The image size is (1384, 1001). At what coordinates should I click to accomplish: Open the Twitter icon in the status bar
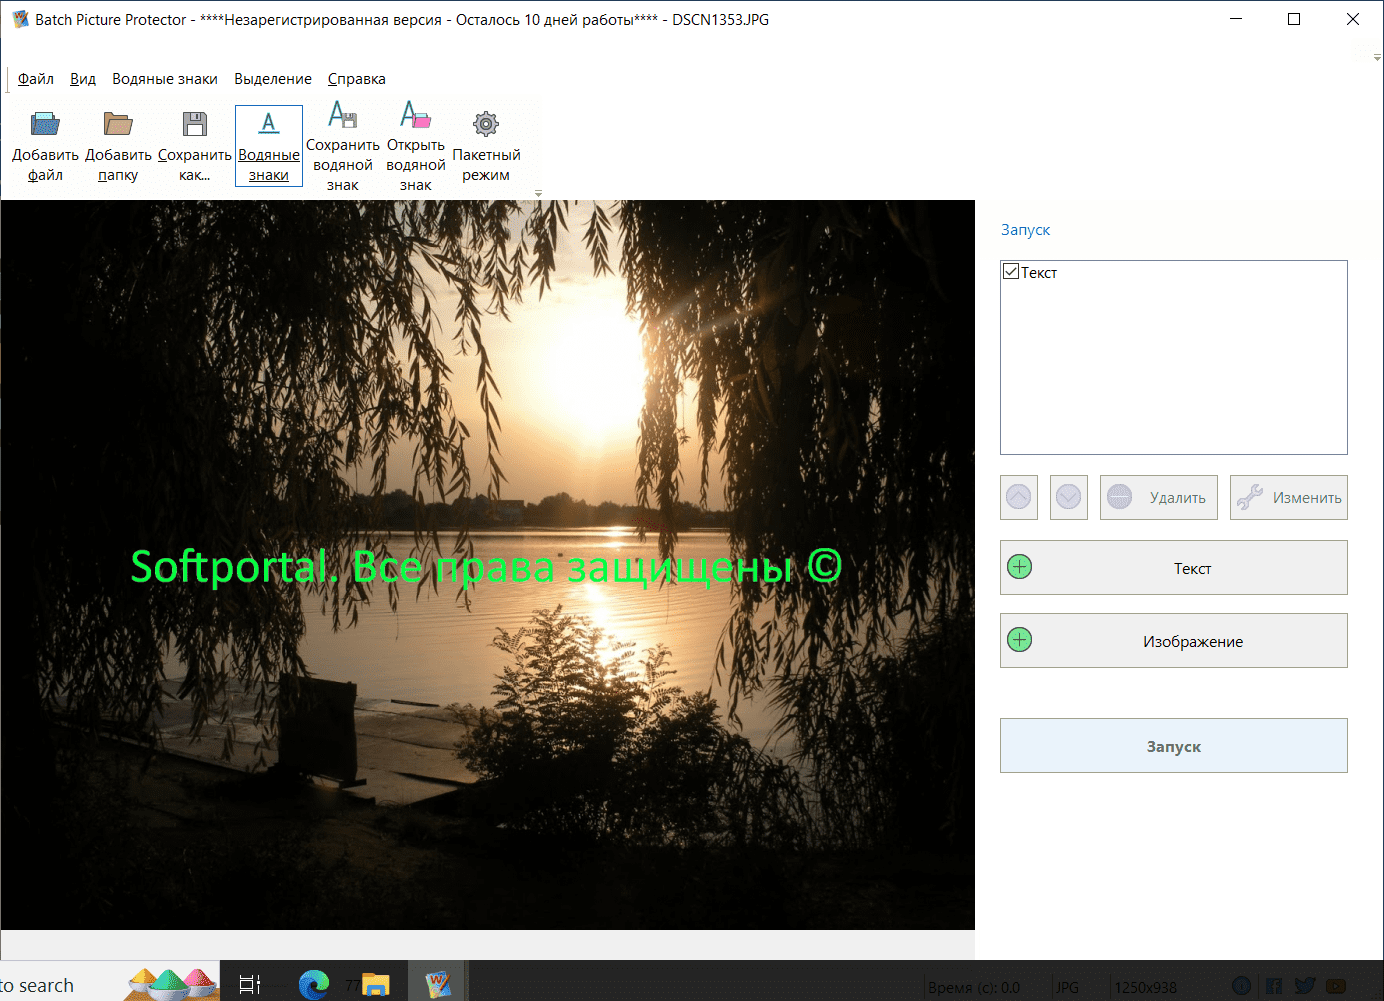(1305, 986)
